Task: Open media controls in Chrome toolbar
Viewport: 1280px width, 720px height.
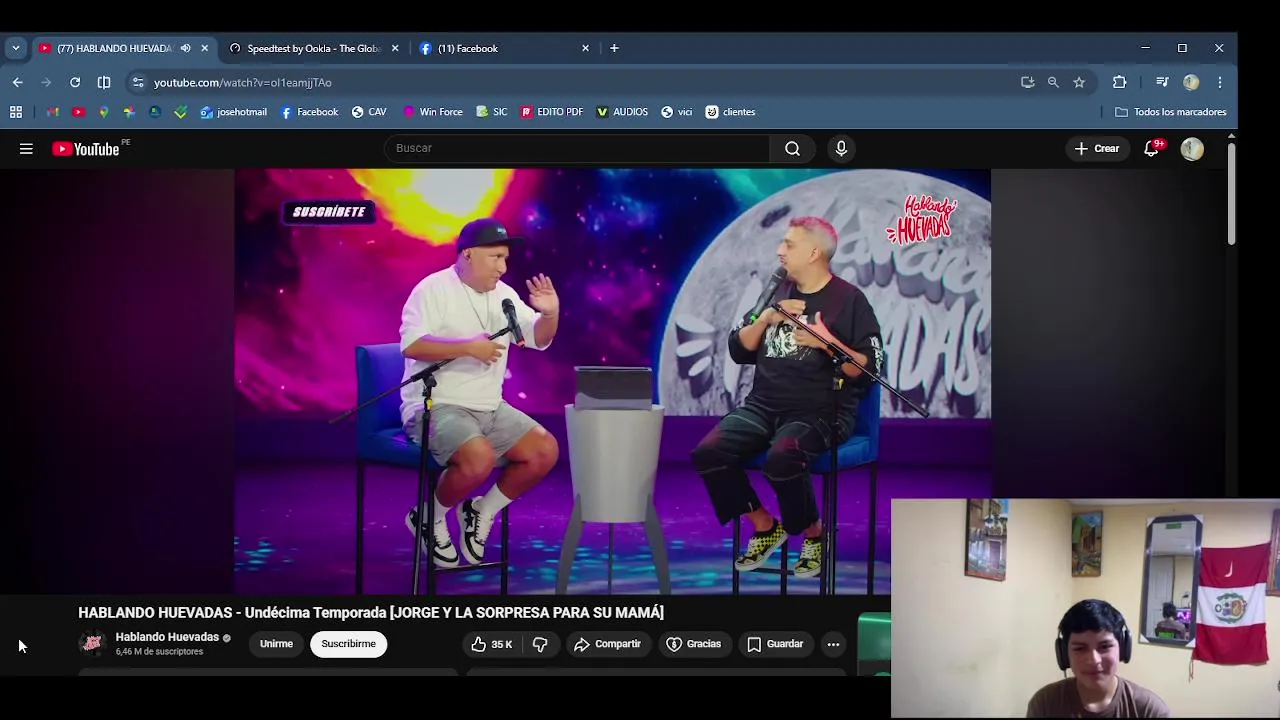Action: tap(1162, 82)
